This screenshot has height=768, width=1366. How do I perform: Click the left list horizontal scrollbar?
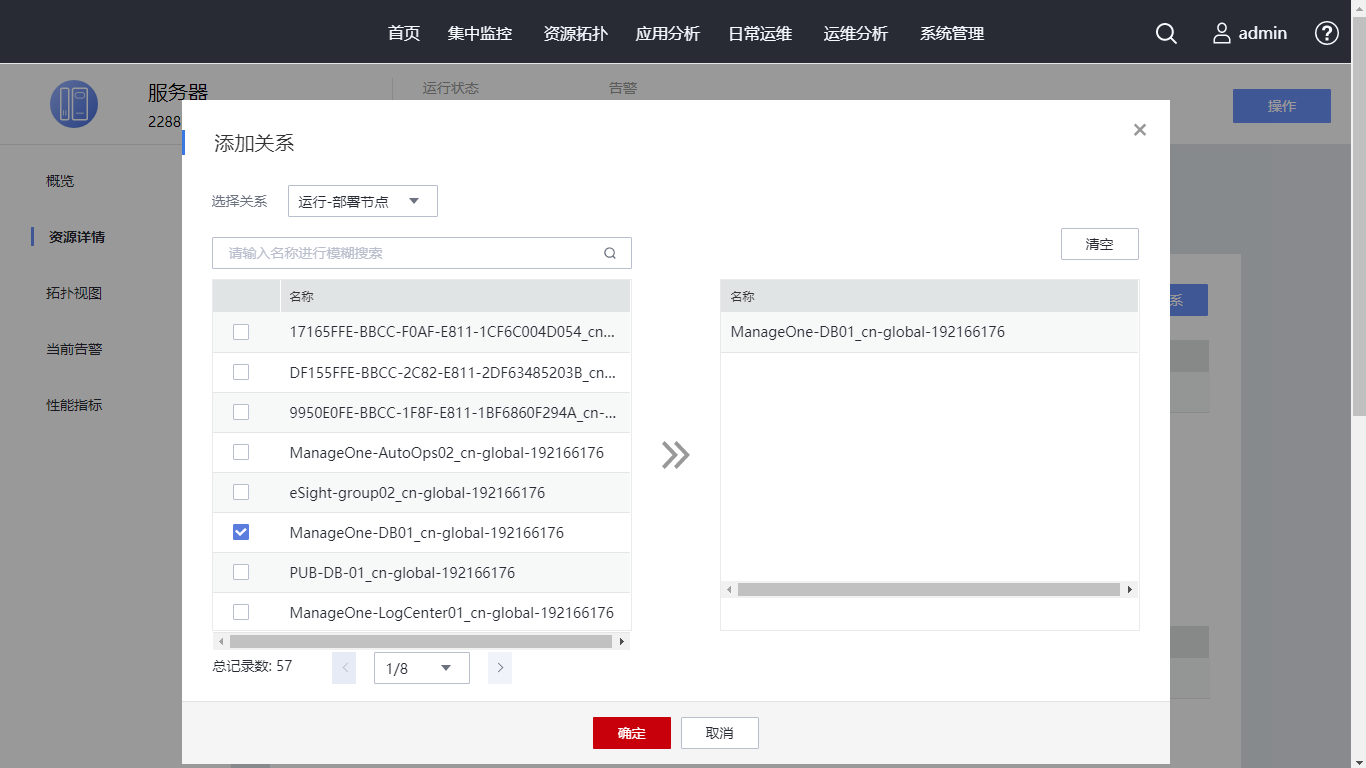coord(420,641)
